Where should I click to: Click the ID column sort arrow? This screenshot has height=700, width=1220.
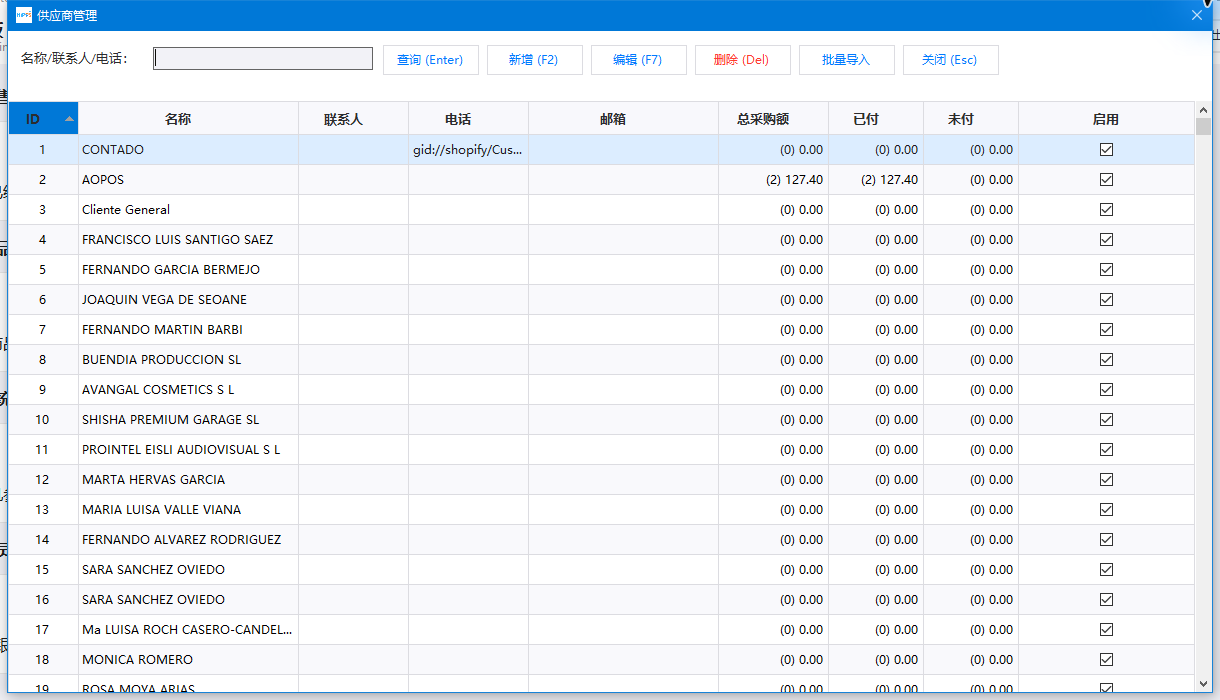pos(69,119)
